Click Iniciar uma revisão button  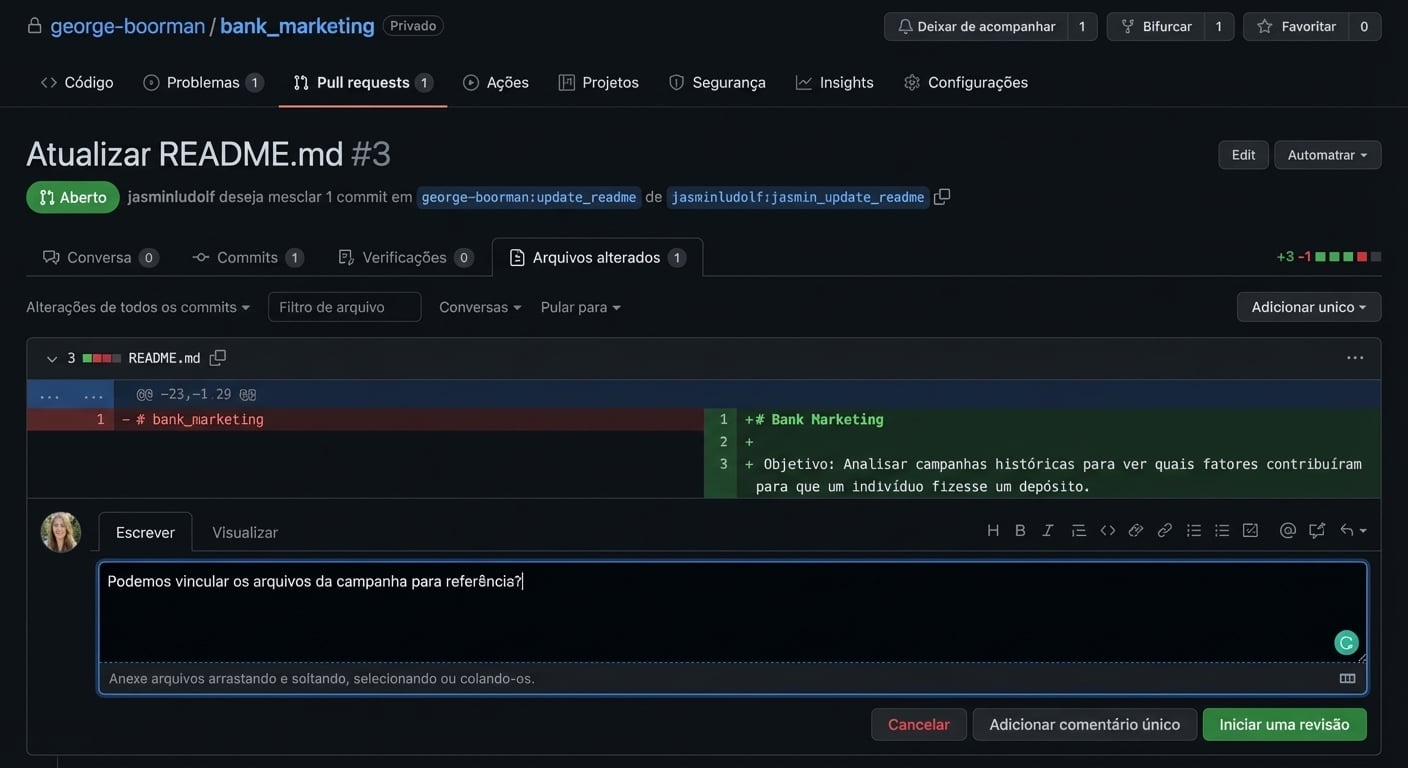[x=1284, y=724]
